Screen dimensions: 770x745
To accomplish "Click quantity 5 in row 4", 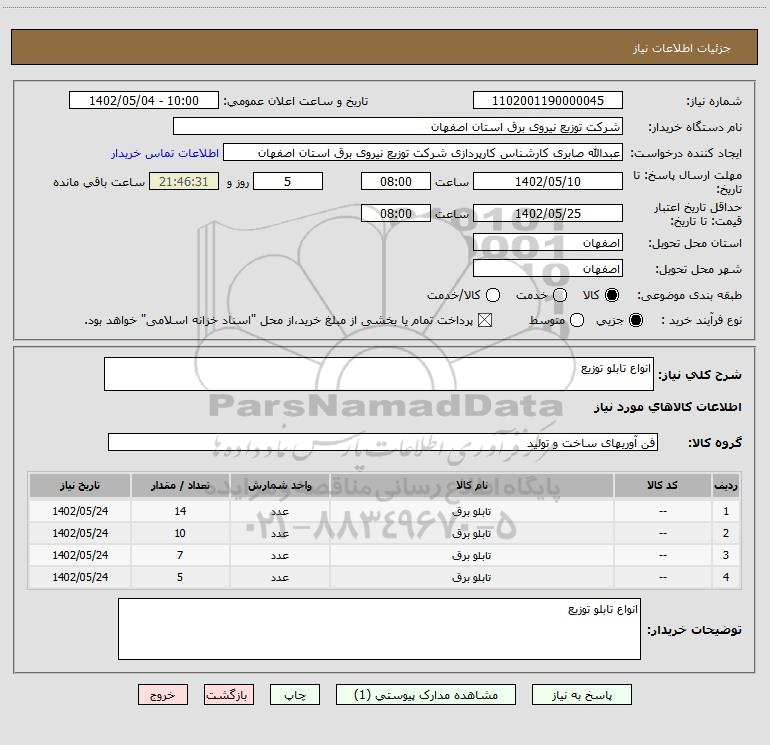I will pos(180,578).
